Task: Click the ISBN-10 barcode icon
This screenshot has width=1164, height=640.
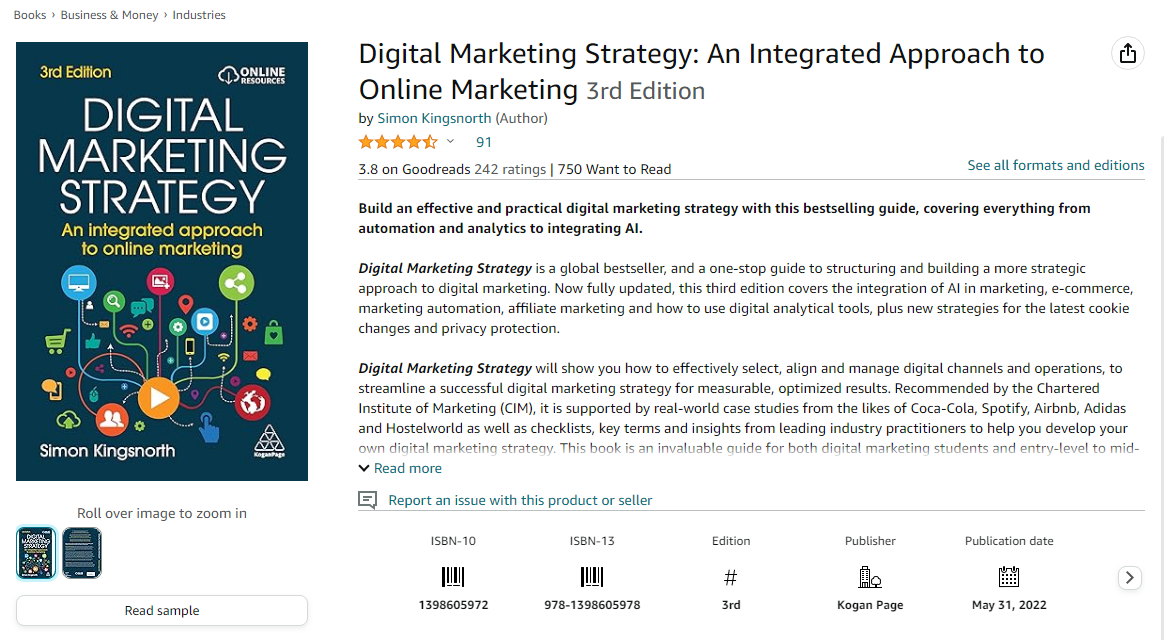Action: [x=453, y=577]
